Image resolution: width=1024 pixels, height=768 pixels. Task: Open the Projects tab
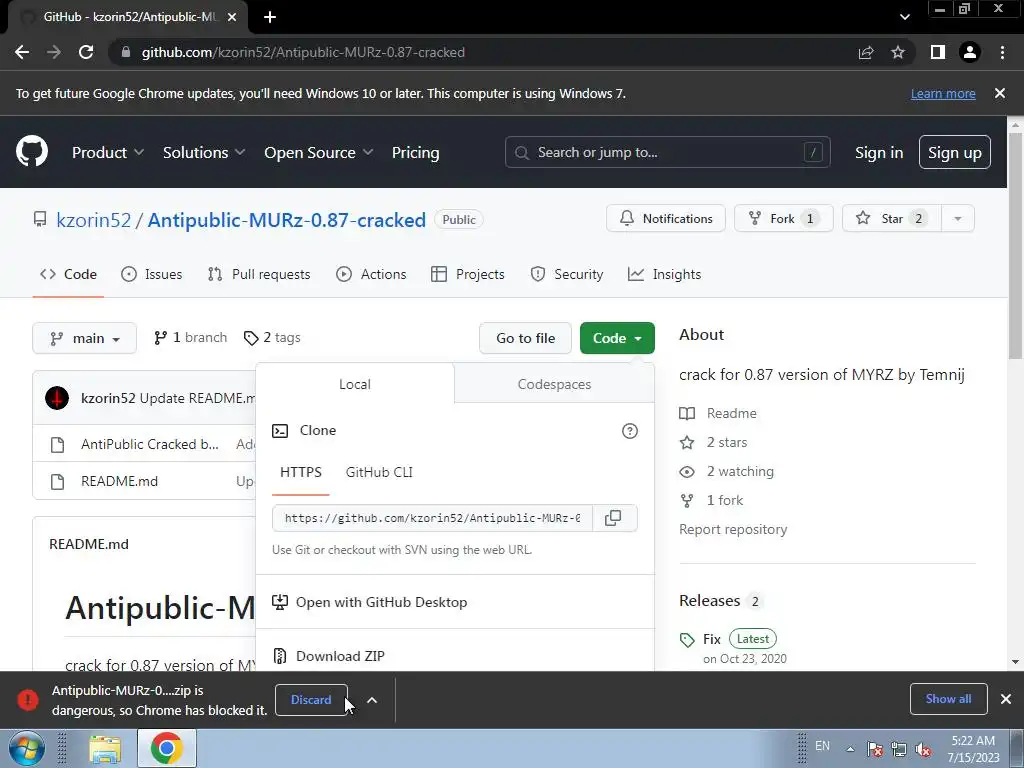pos(468,274)
